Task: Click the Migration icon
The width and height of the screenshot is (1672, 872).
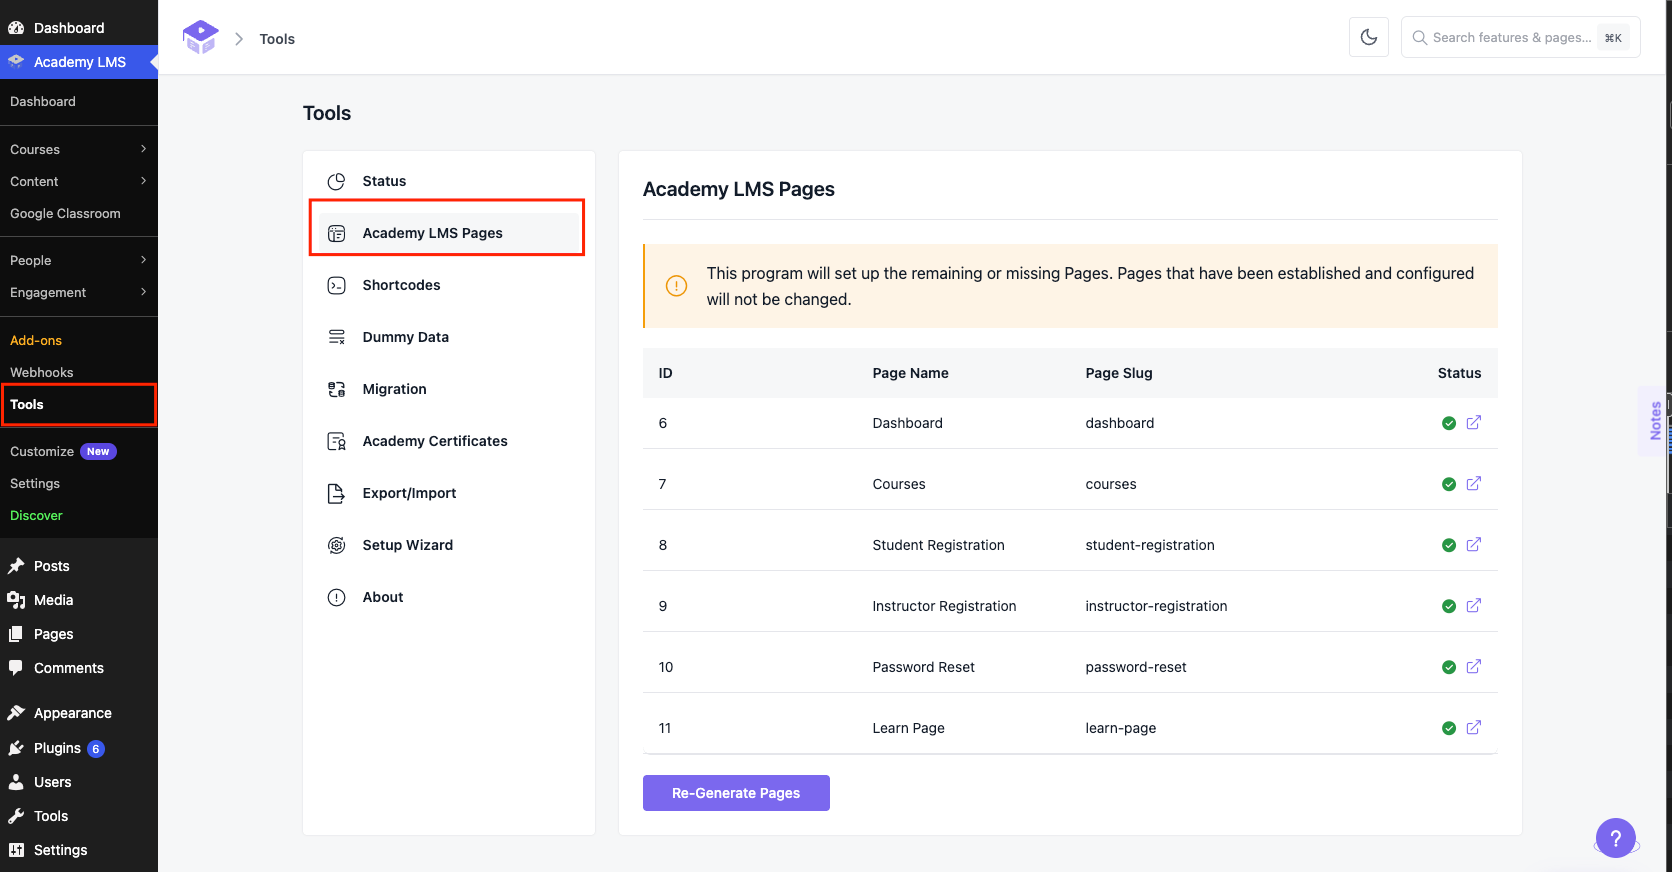Action: (x=337, y=389)
